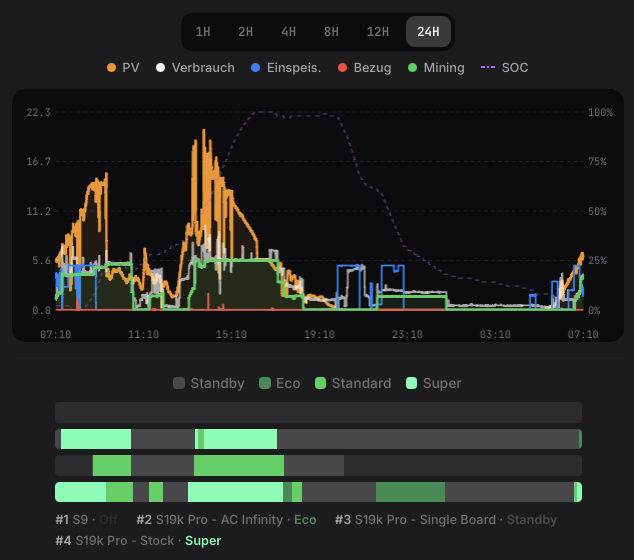Click the 100% SOC axis label
The image size is (634, 560).
pyautogui.click(x=600, y=112)
